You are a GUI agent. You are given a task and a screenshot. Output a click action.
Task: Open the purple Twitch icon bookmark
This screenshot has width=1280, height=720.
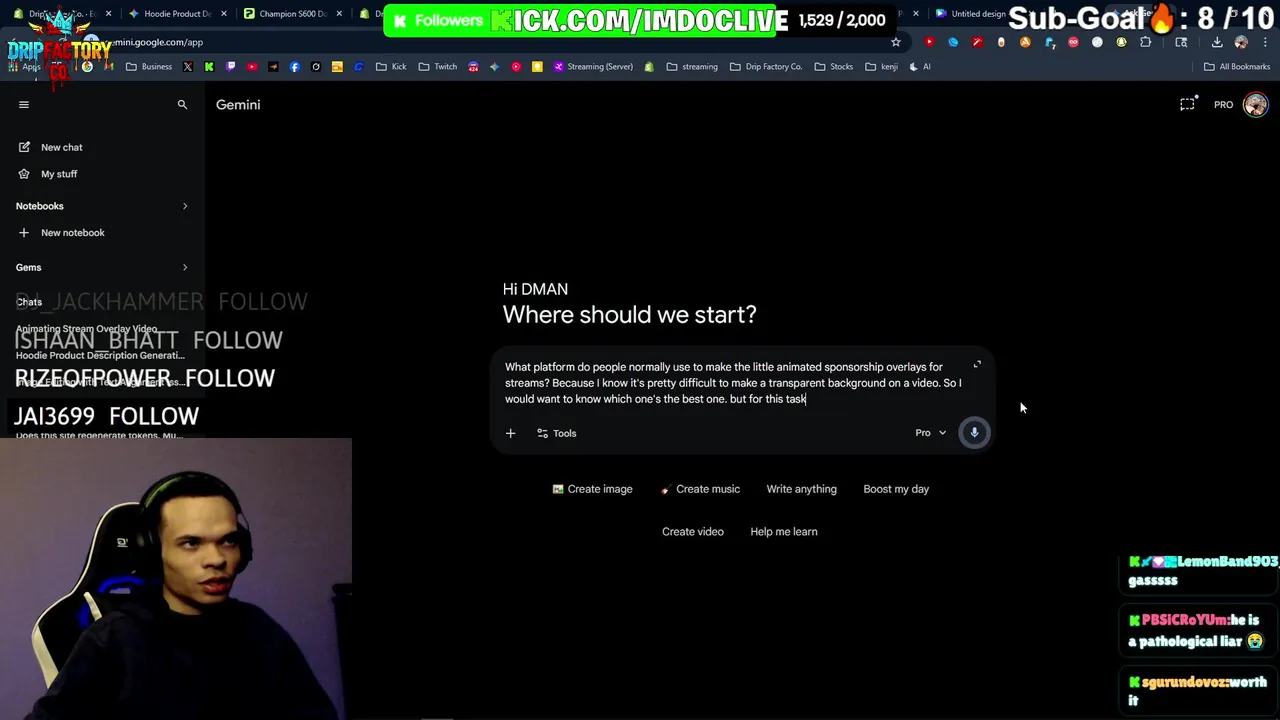click(x=231, y=67)
